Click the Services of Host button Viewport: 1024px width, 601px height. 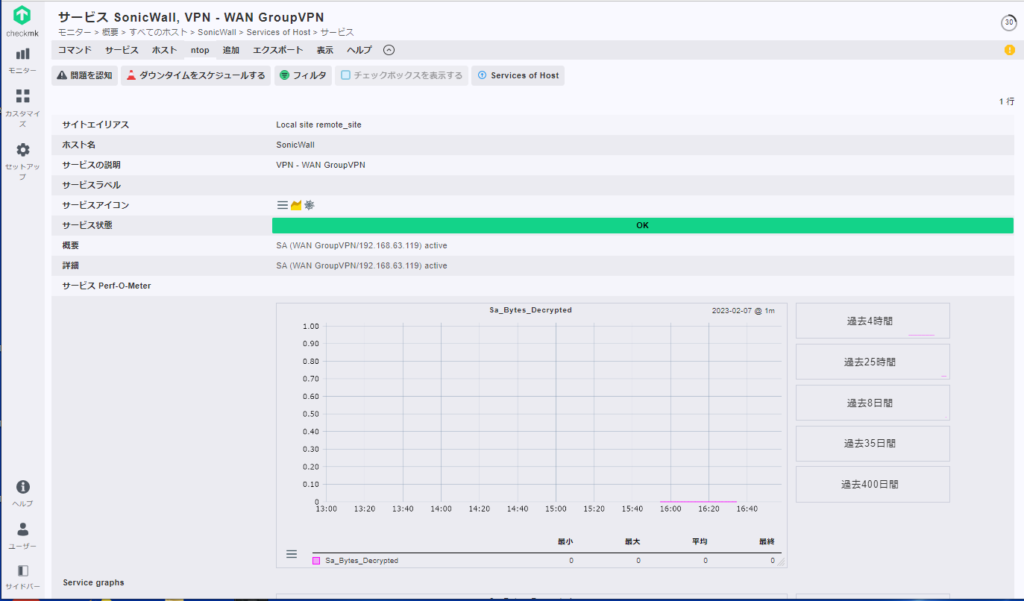tap(518, 75)
